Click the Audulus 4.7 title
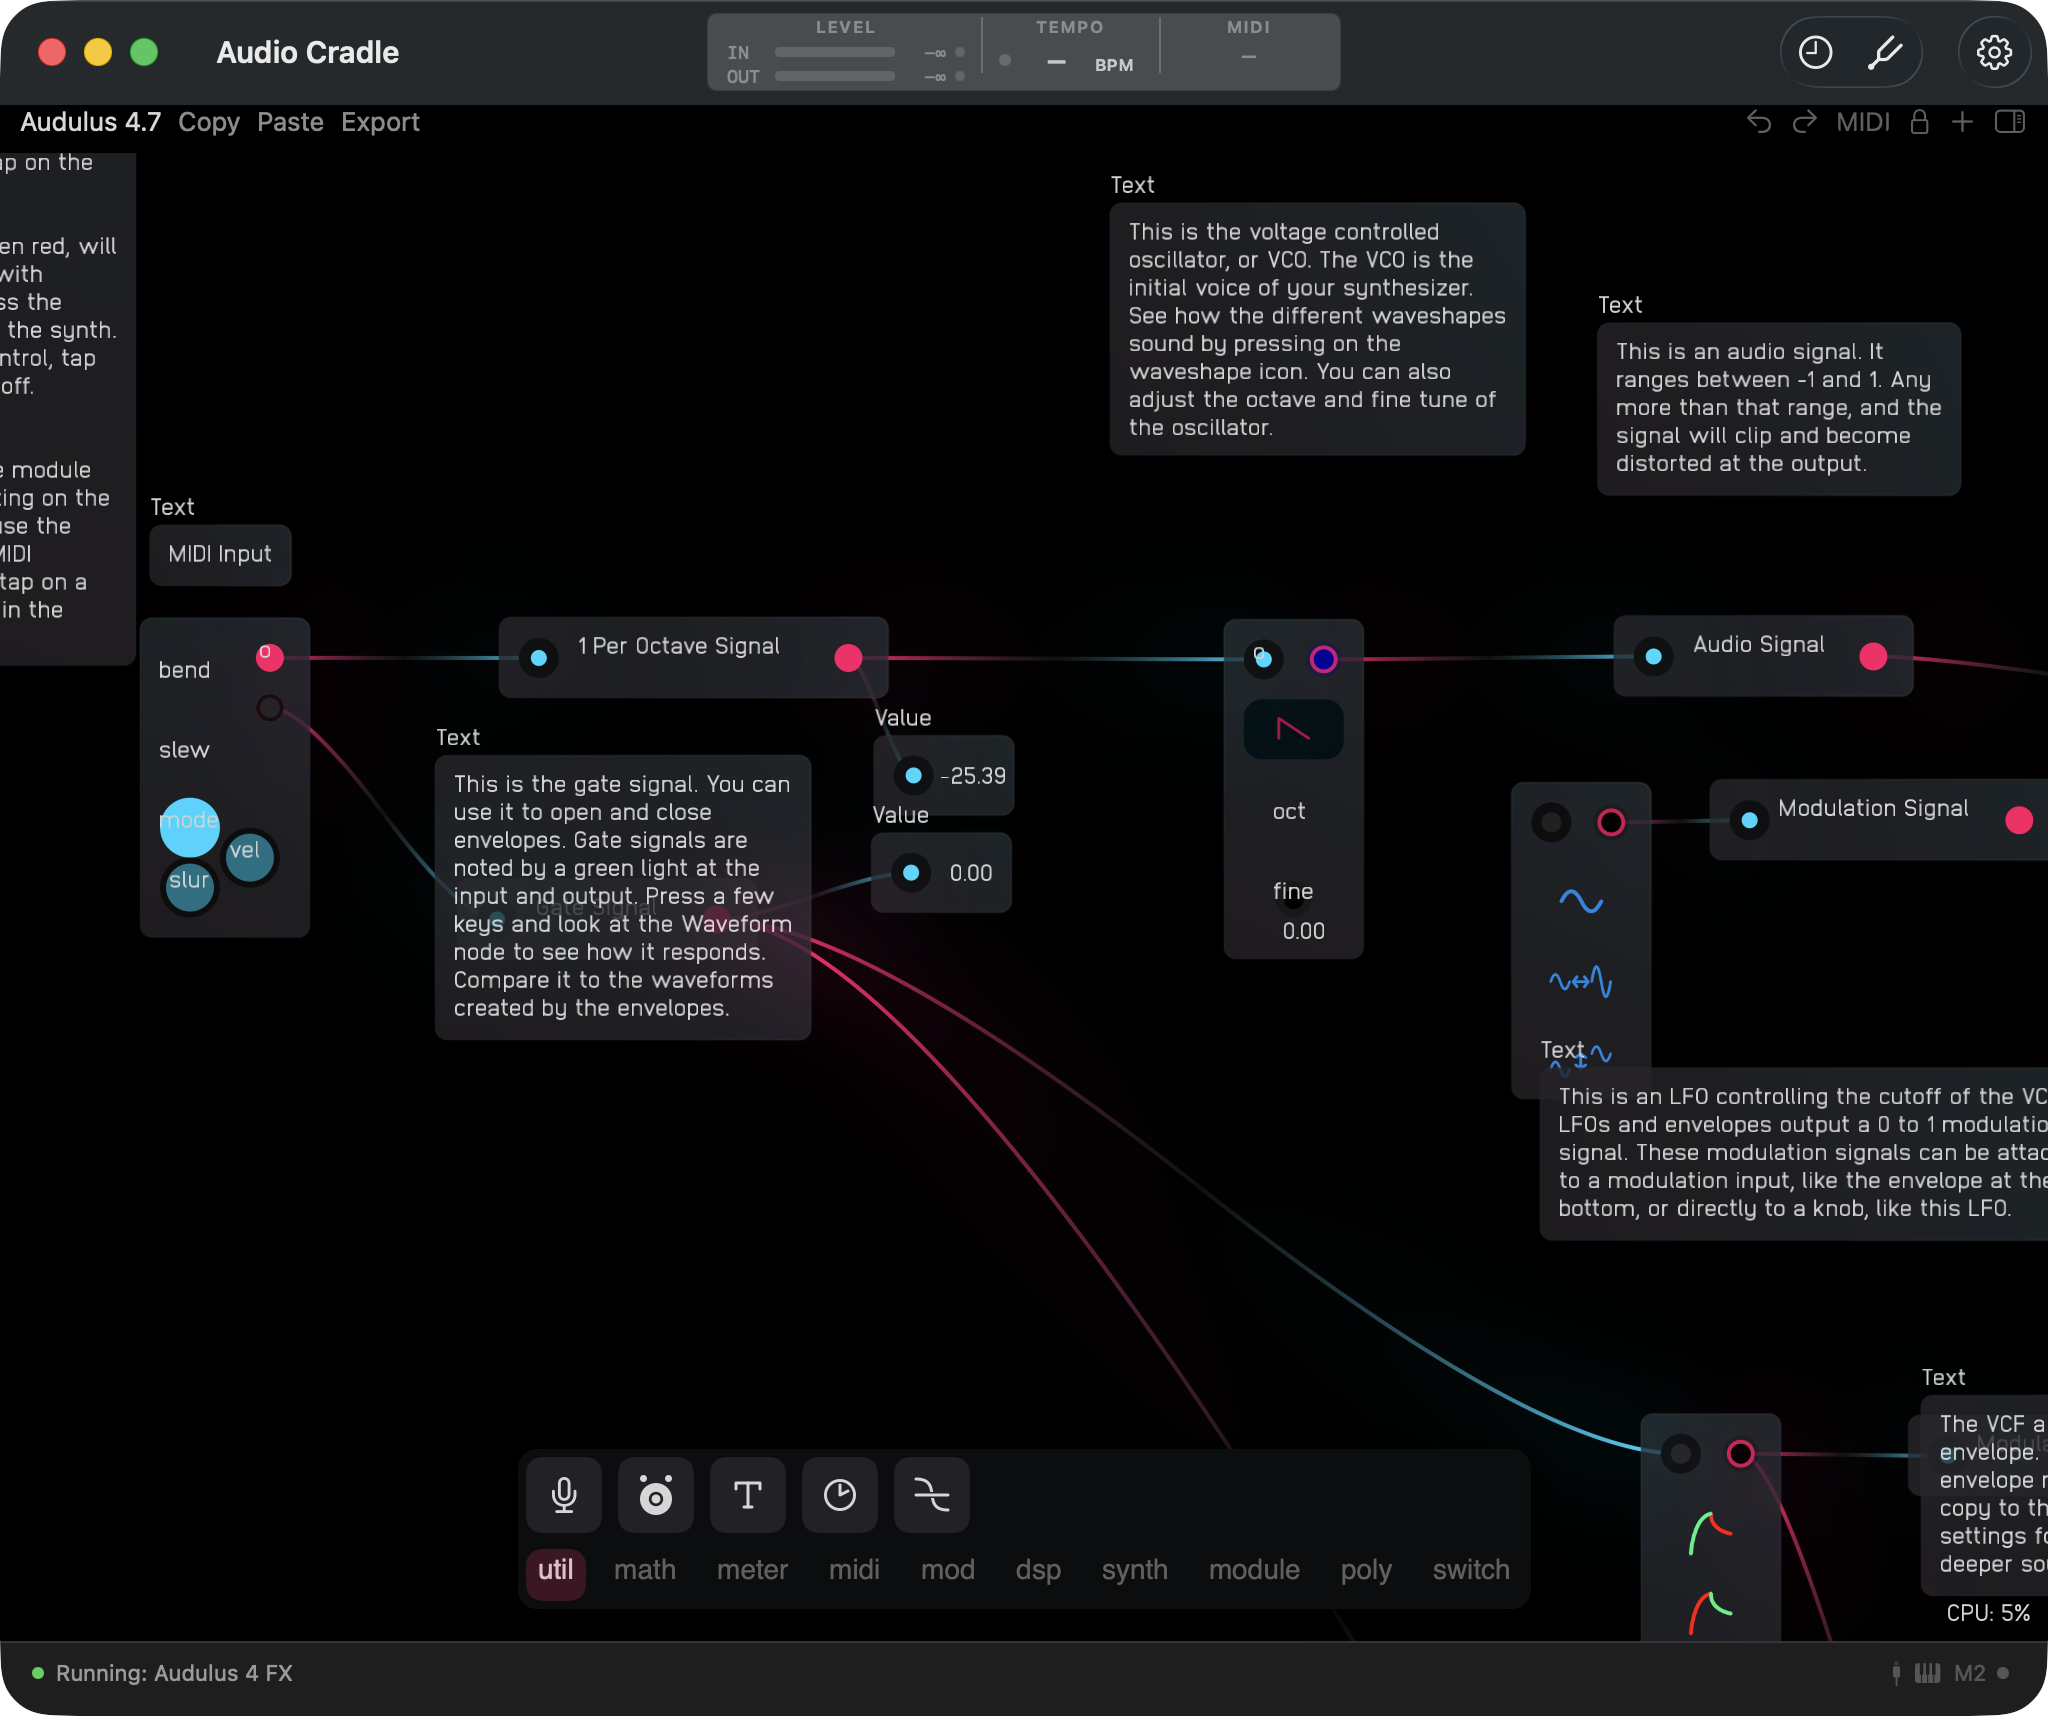The width and height of the screenshot is (2048, 1716). point(90,122)
